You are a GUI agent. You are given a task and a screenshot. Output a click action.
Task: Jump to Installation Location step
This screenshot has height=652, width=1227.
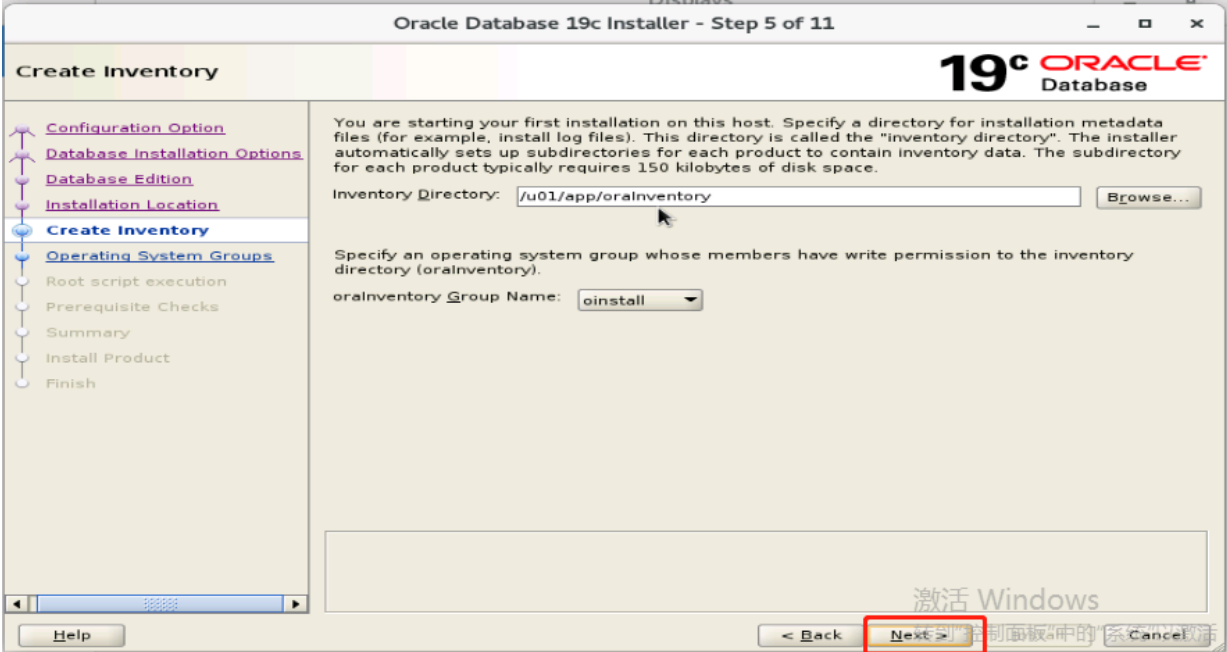coord(132,204)
